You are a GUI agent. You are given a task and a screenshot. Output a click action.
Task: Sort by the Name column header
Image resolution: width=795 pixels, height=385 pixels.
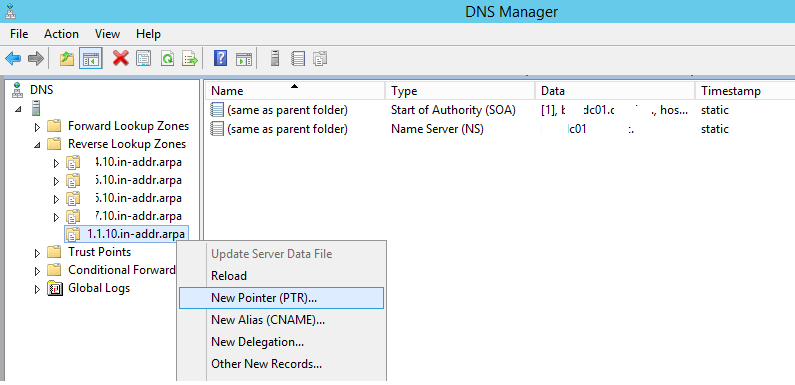click(295, 91)
